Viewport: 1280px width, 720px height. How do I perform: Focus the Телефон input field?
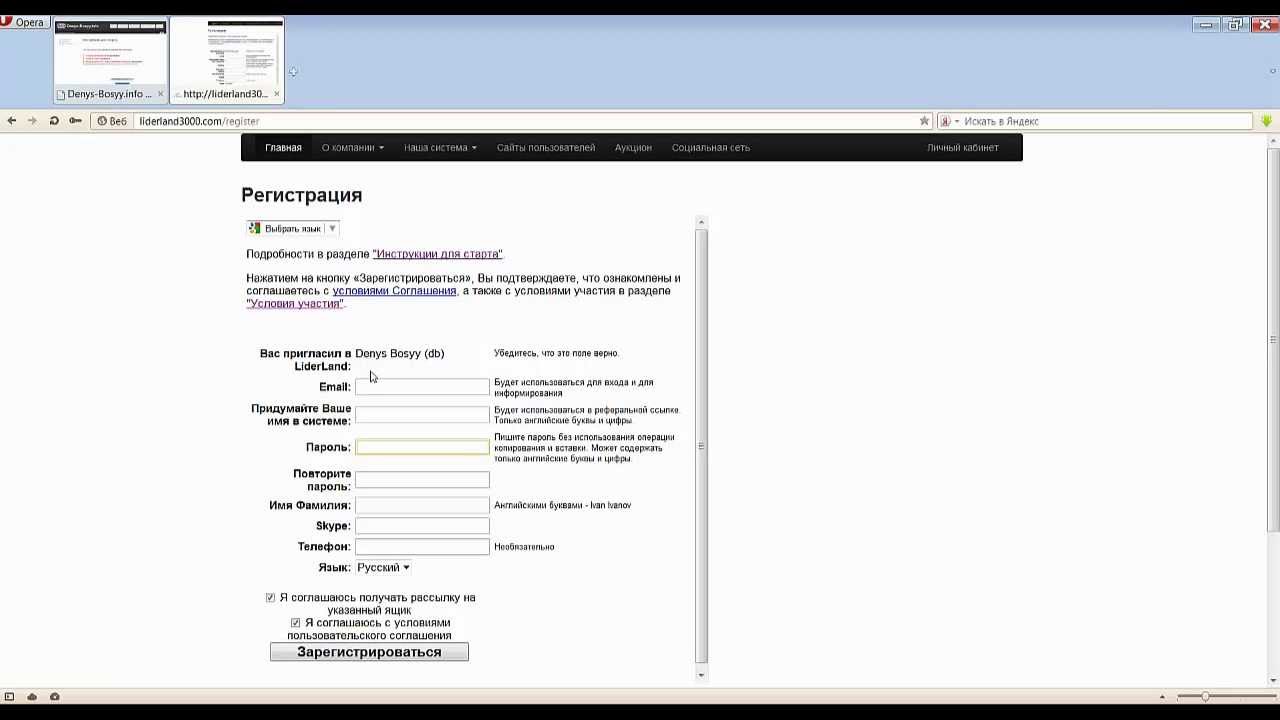click(422, 547)
